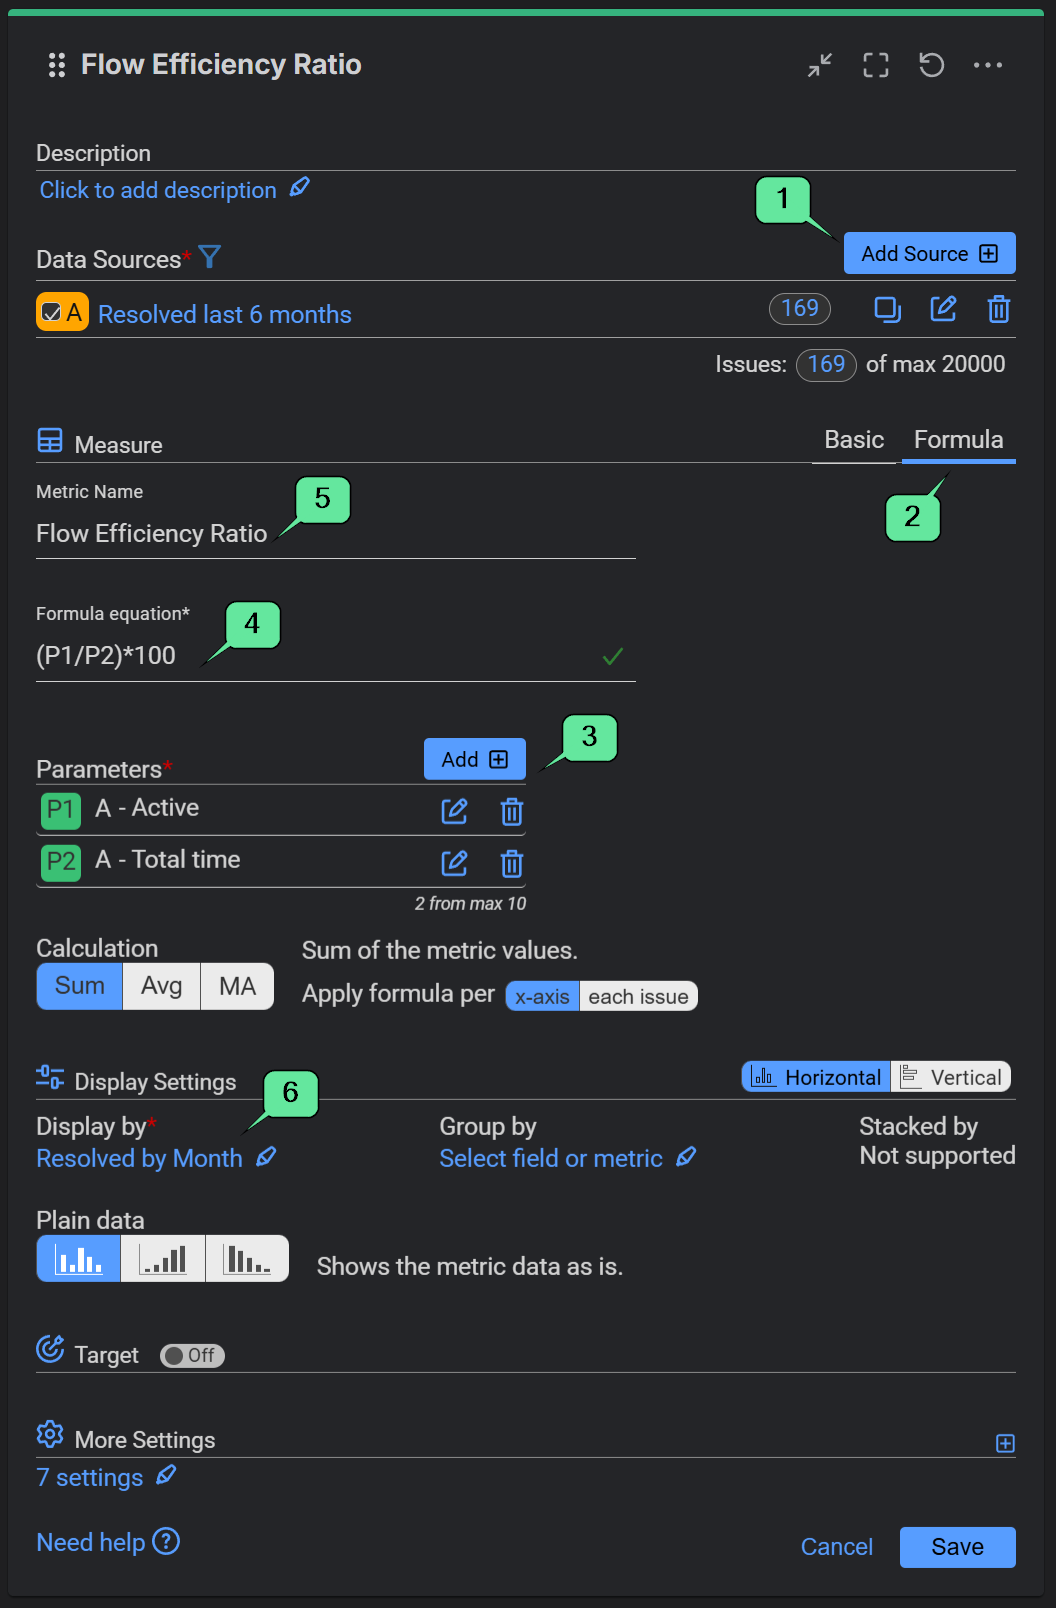
Task: Expand the More Settings section
Action: tap(1005, 1443)
